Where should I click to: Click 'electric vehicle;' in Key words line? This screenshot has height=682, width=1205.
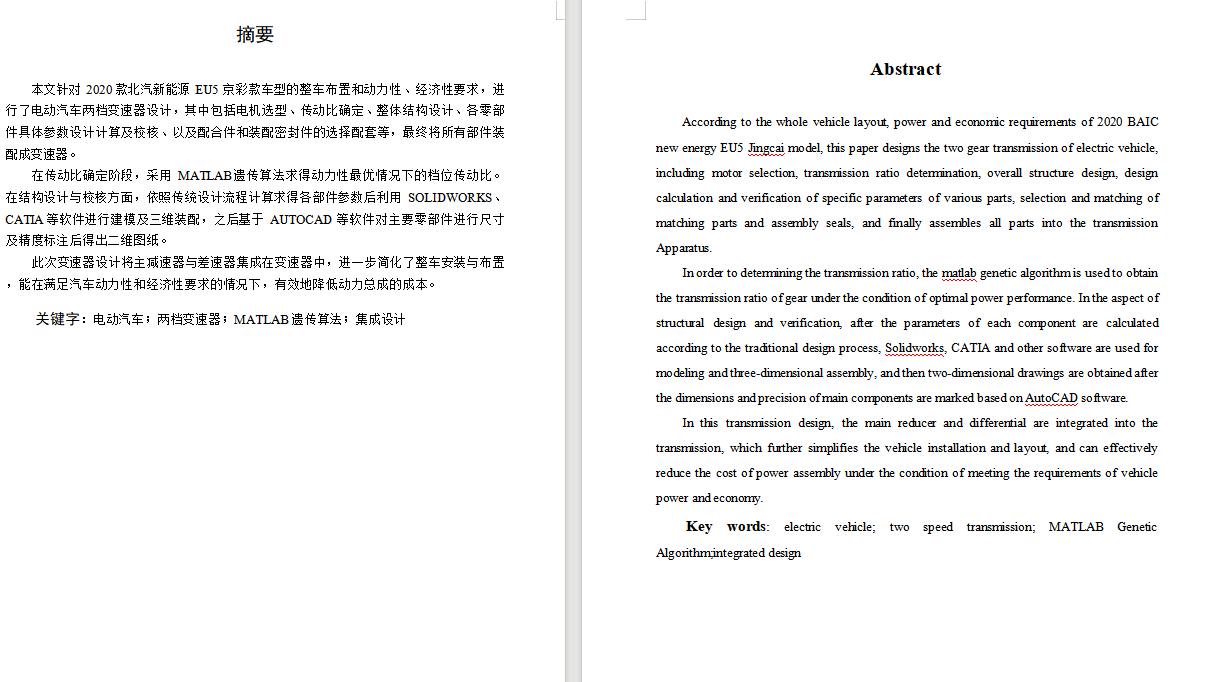tap(830, 527)
